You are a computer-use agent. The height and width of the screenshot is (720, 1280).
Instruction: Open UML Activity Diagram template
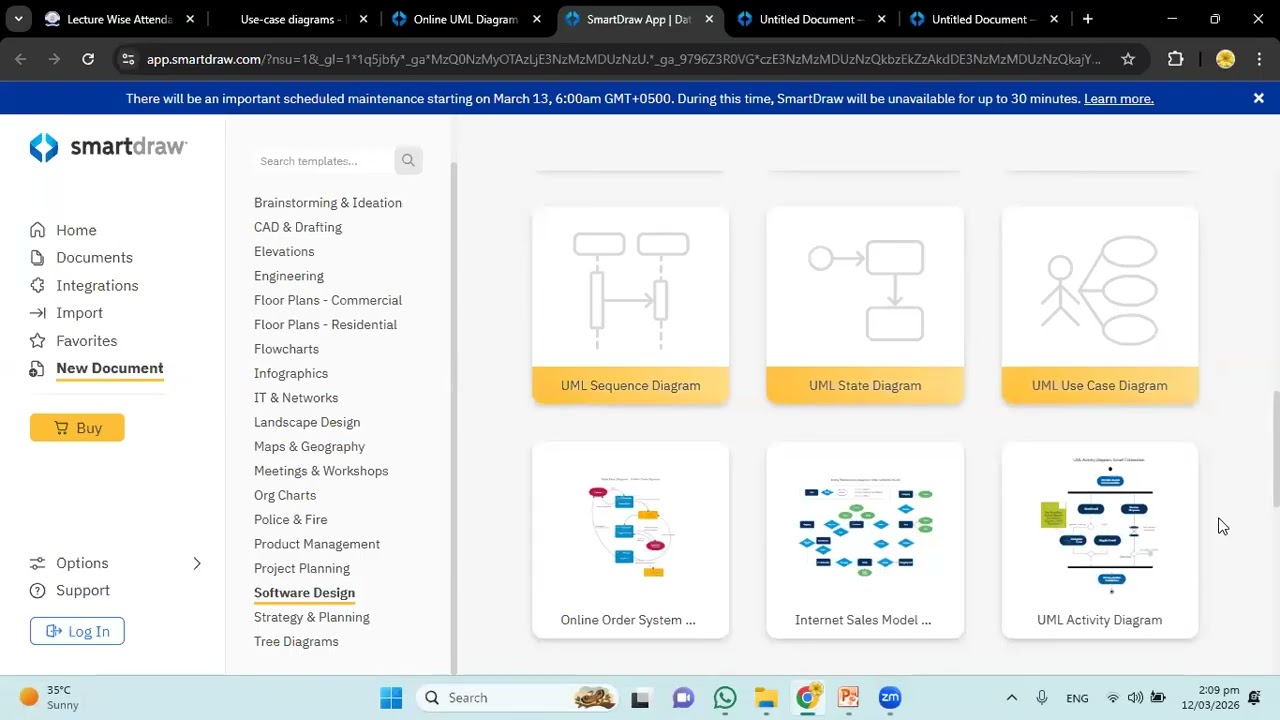pyautogui.click(x=1100, y=540)
